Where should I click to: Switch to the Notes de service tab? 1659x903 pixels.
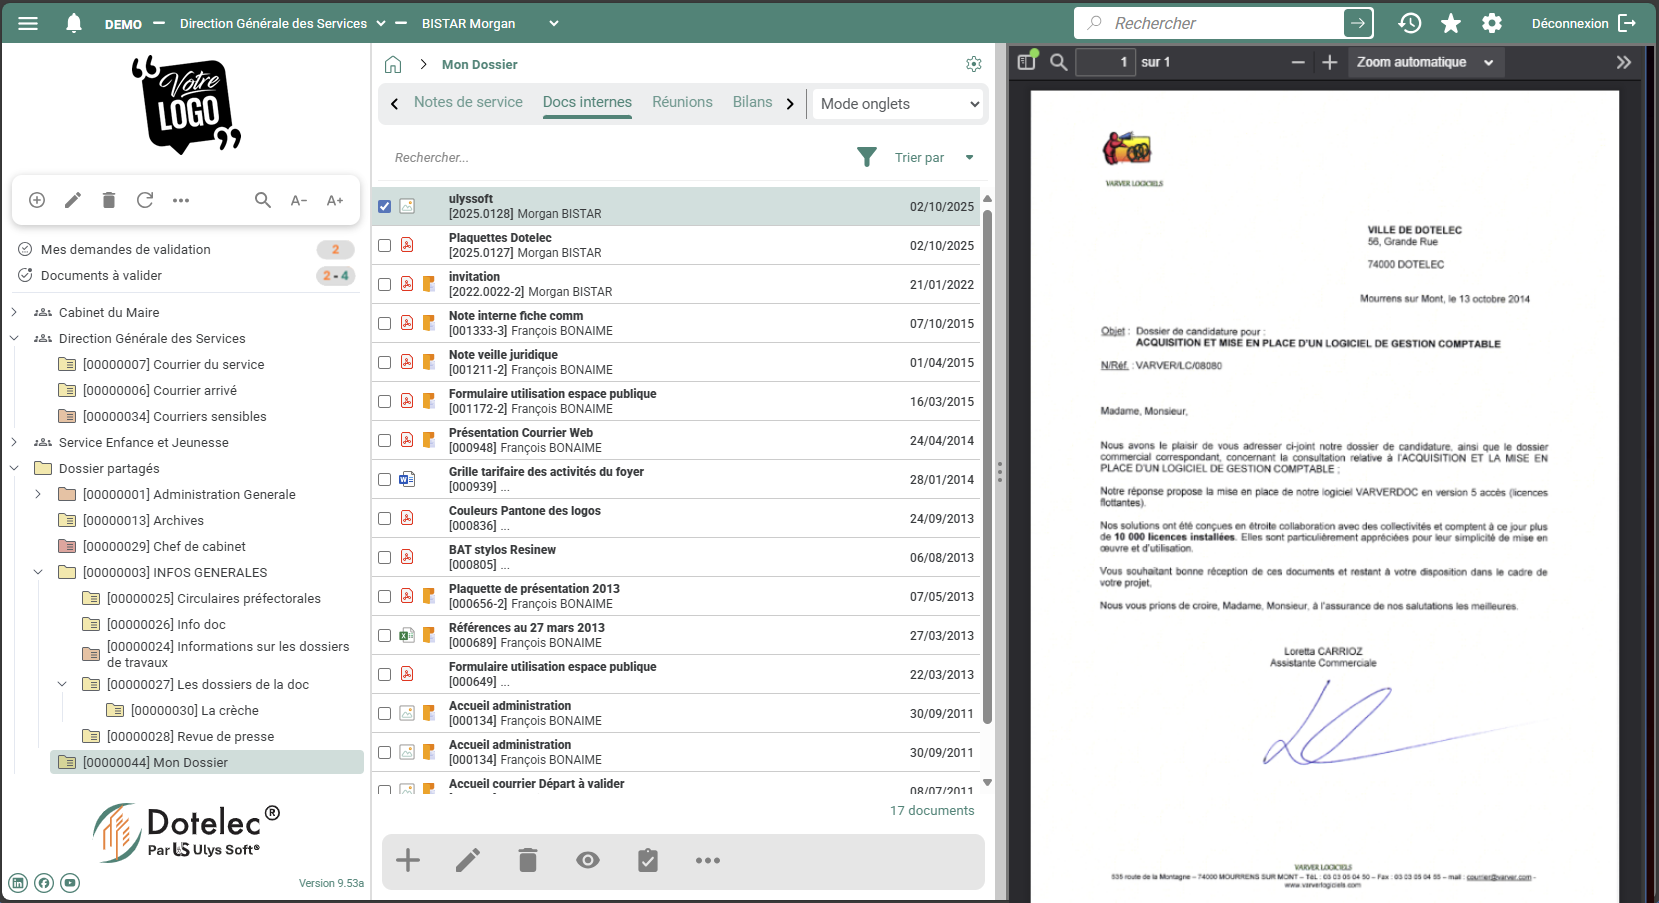[468, 102]
